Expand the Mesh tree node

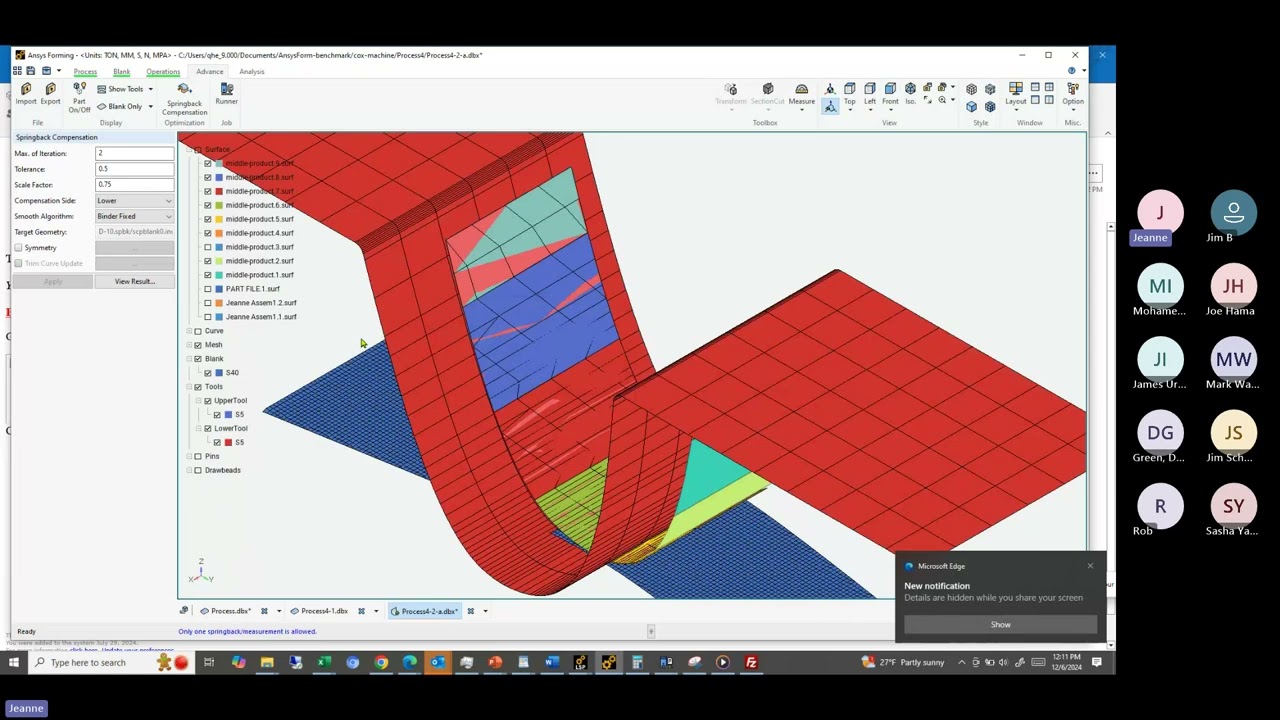click(x=189, y=345)
